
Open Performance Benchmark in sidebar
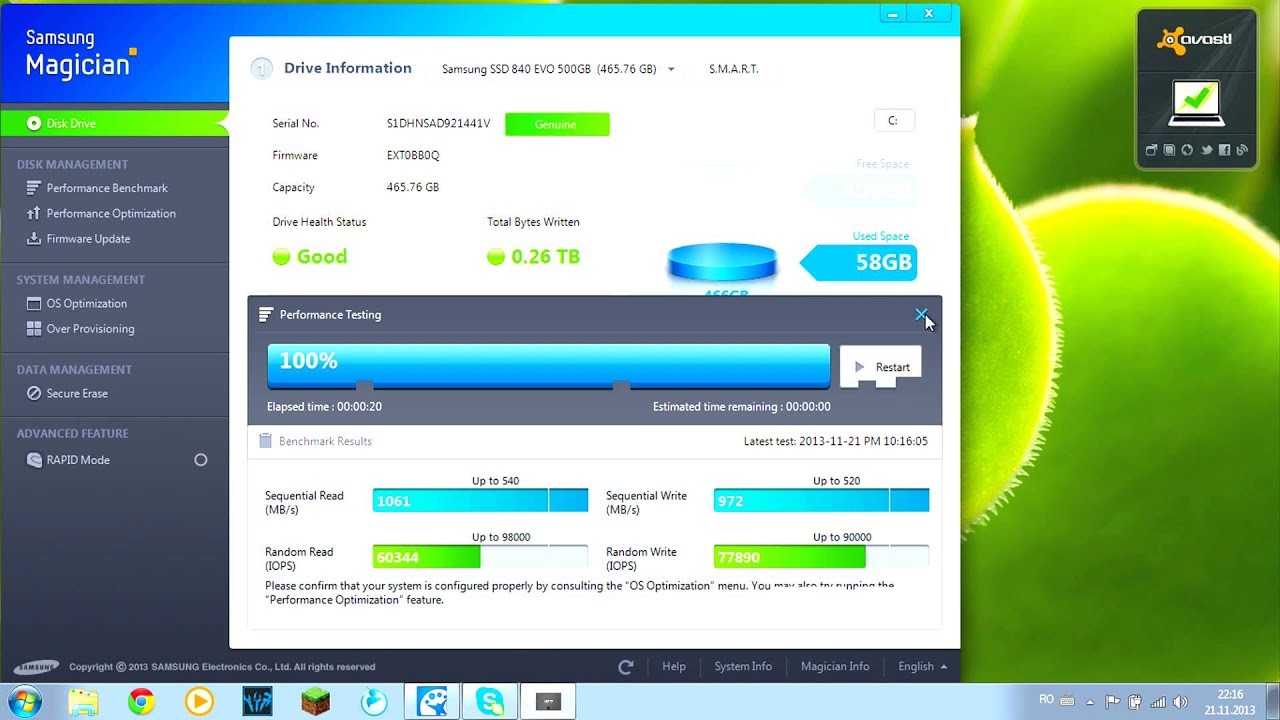tap(107, 188)
